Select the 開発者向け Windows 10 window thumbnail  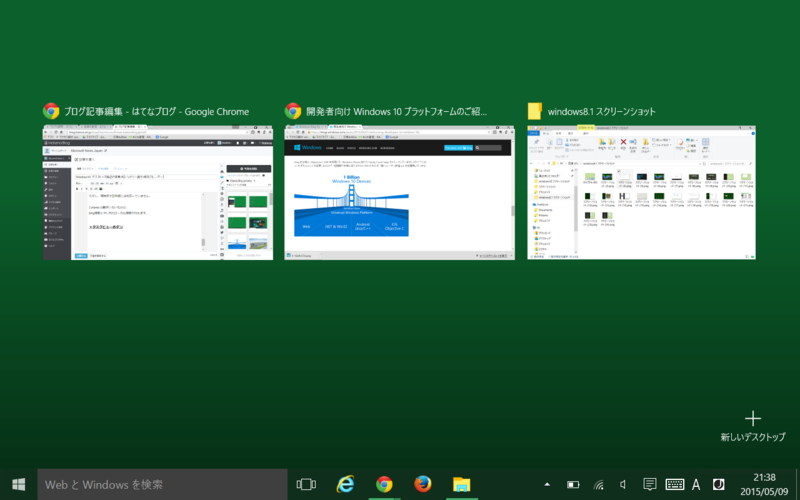coord(399,192)
